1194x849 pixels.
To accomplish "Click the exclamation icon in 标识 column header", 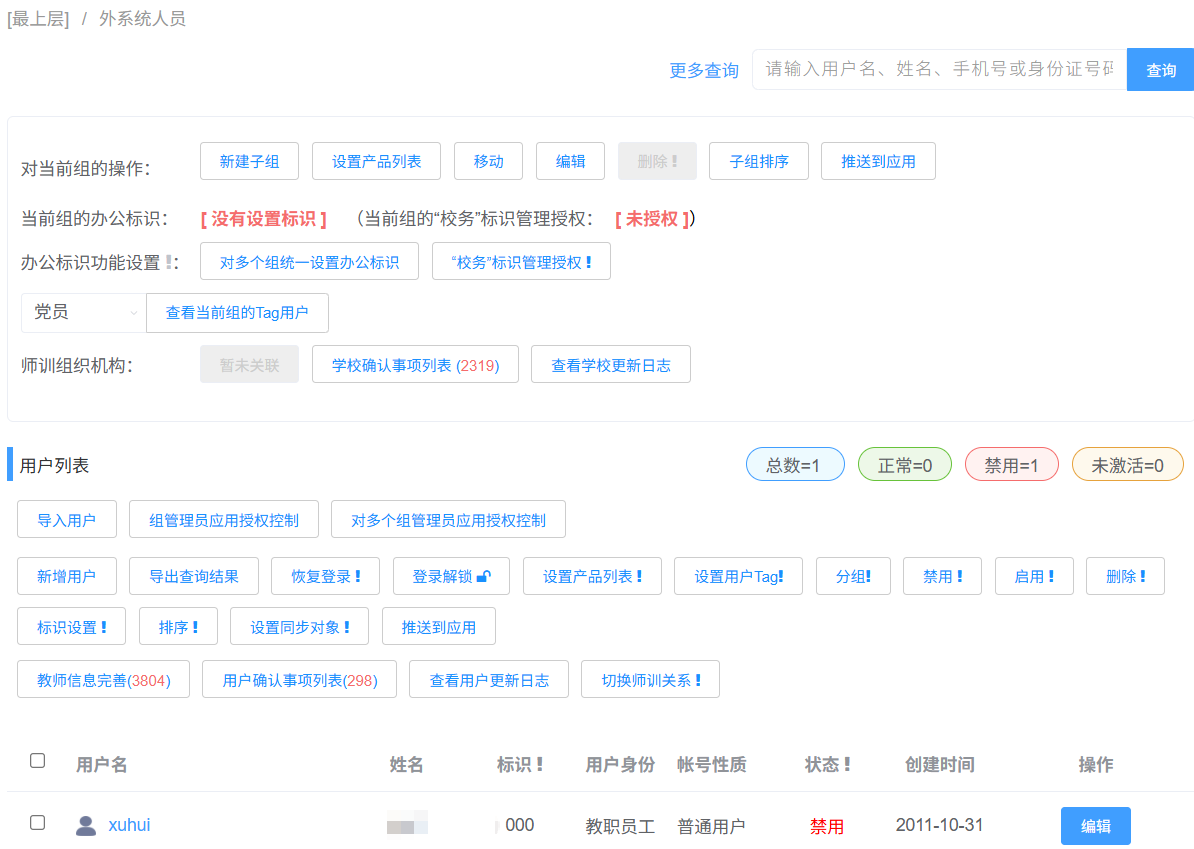I will pyautogui.click(x=540, y=764).
